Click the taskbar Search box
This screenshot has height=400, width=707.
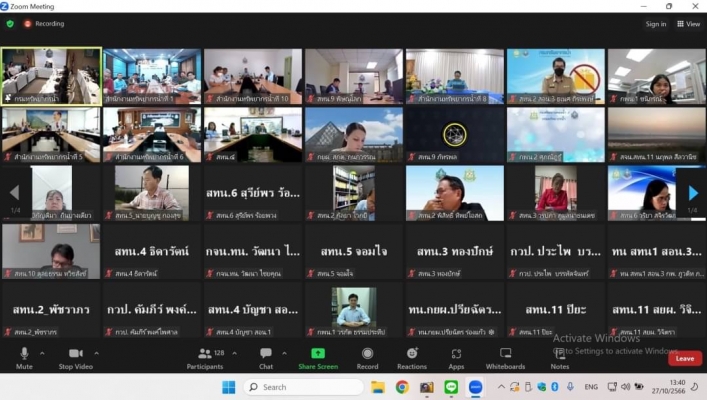[303, 387]
